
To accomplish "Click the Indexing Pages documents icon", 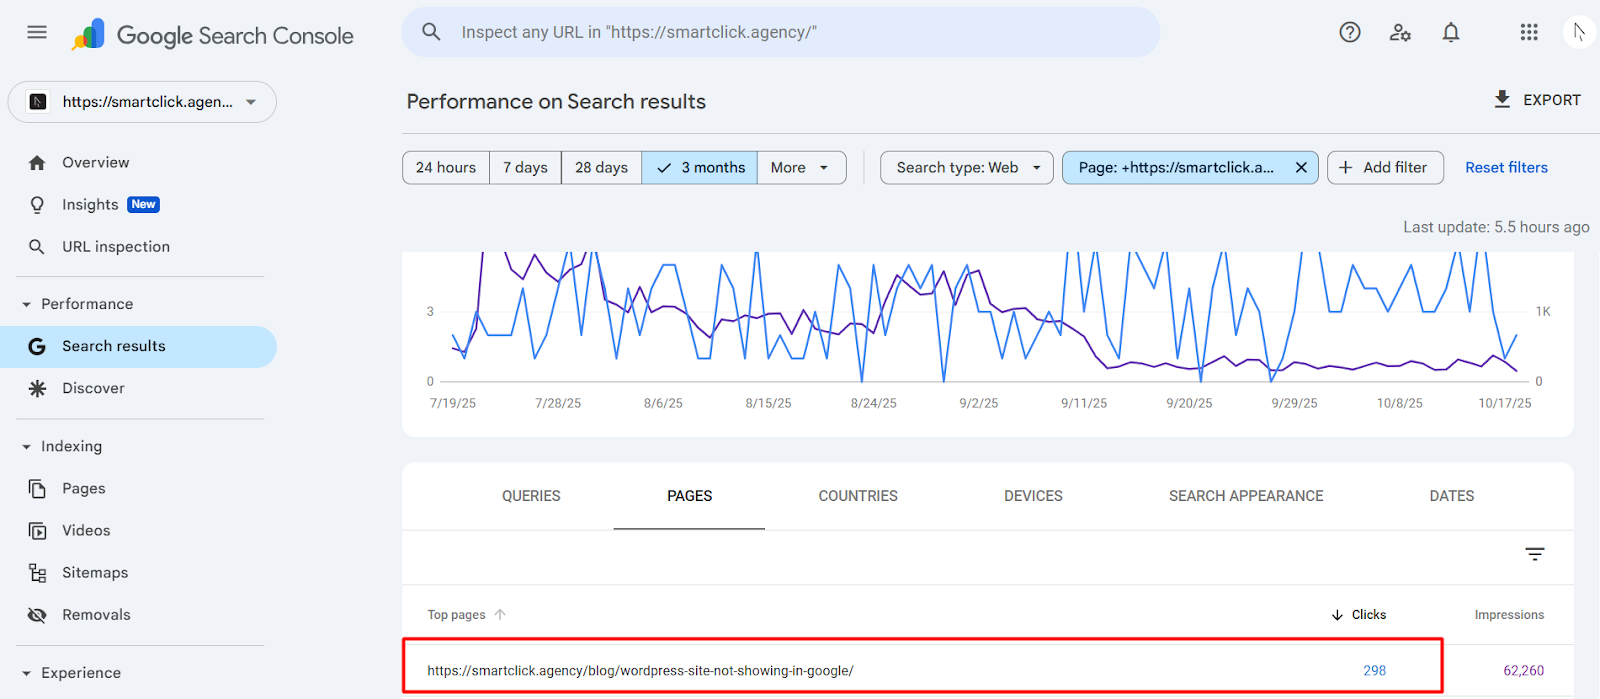I will pos(37,489).
